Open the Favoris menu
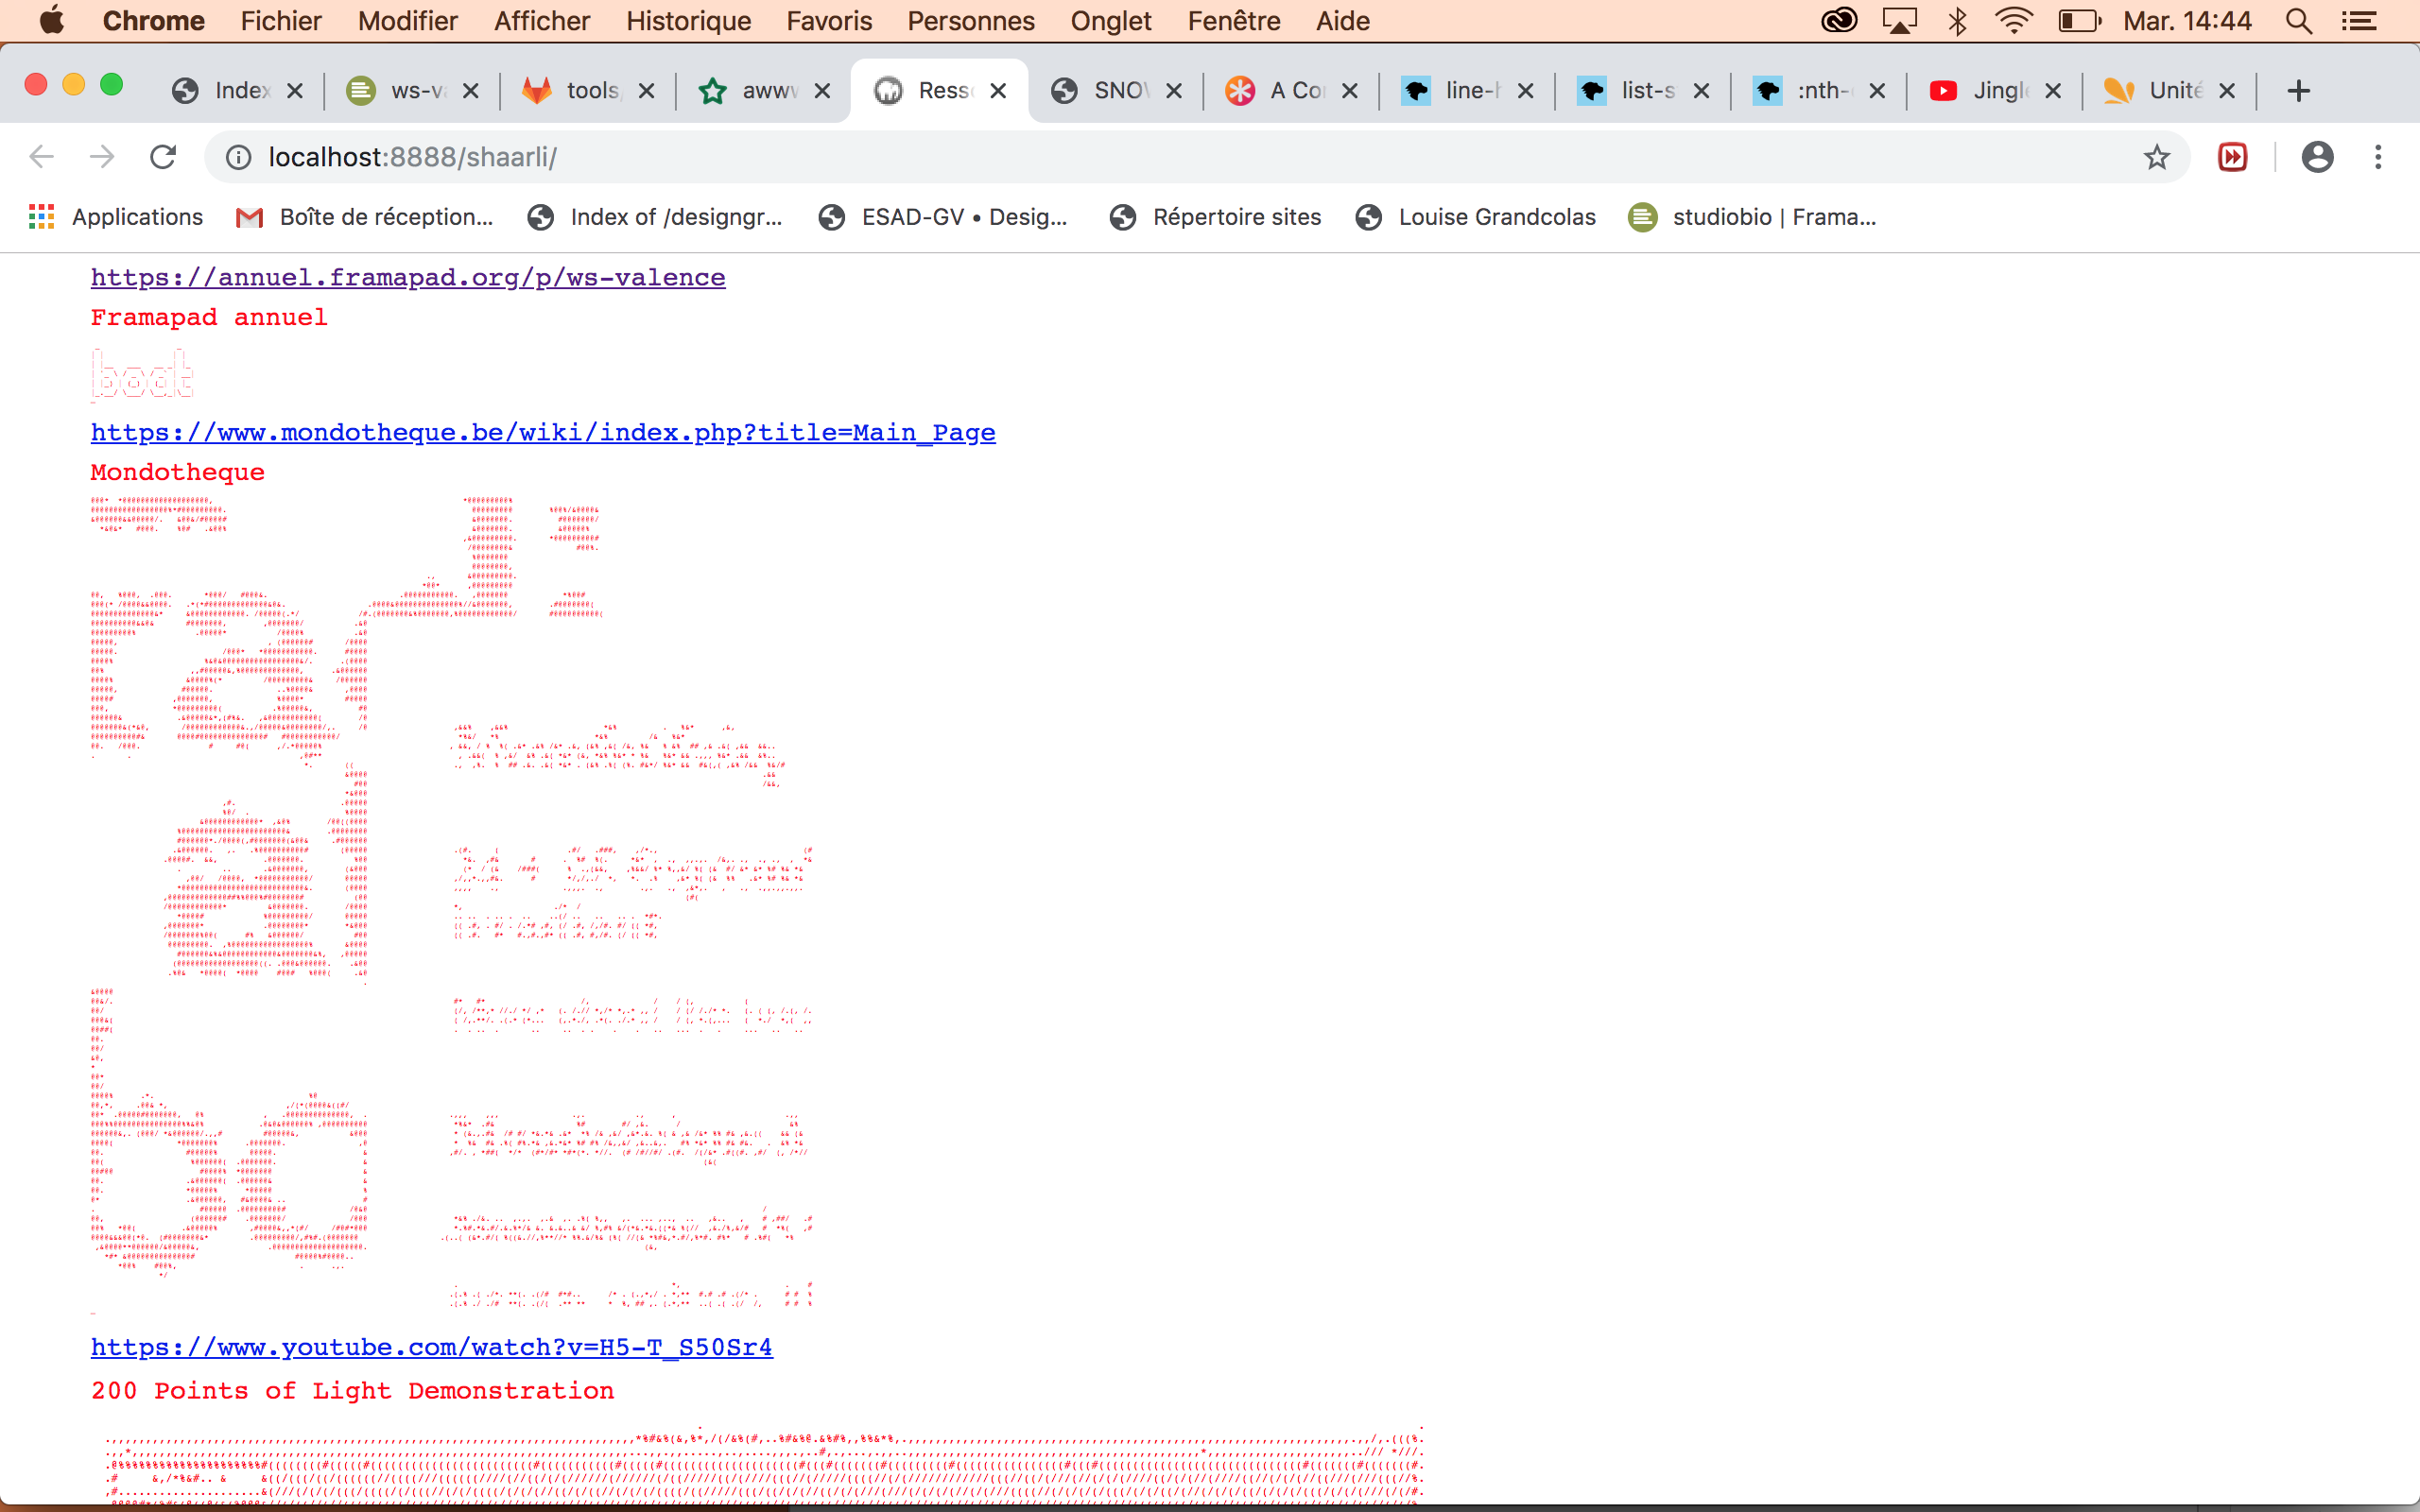This screenshot has width=2420, height=1512. pyautogui.click(x=829, y=21)
